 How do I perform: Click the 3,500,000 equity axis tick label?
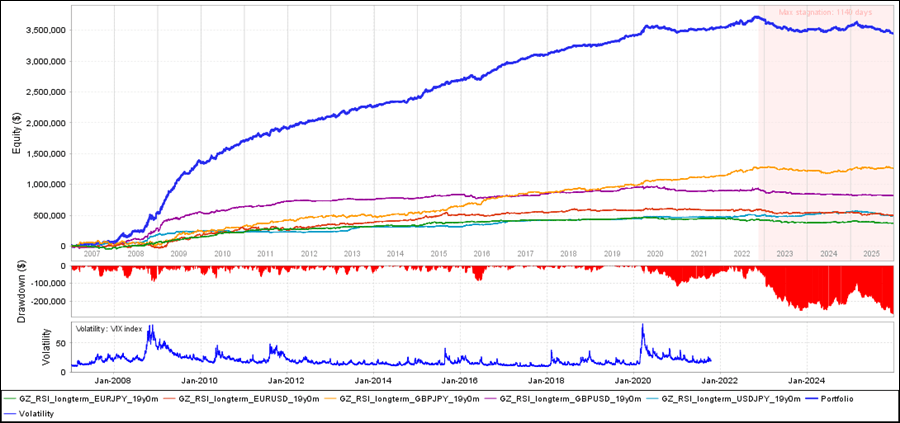coord(43,30)
